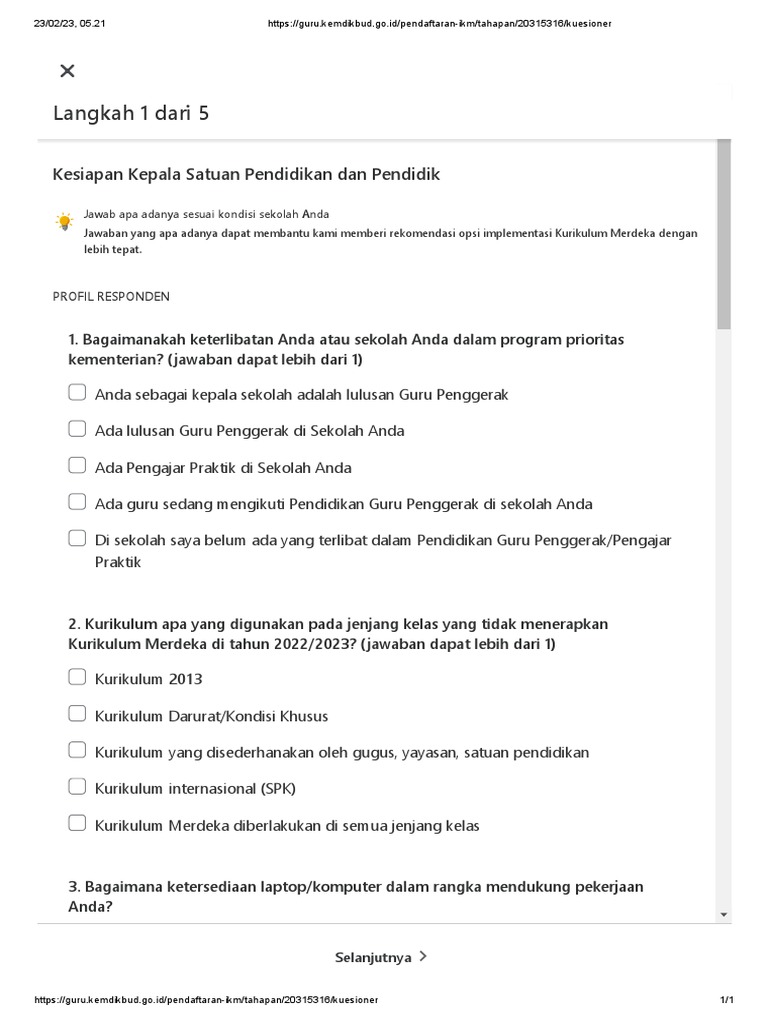
Task: Click the lightbulb tip icon
Action: pos(65,221)
